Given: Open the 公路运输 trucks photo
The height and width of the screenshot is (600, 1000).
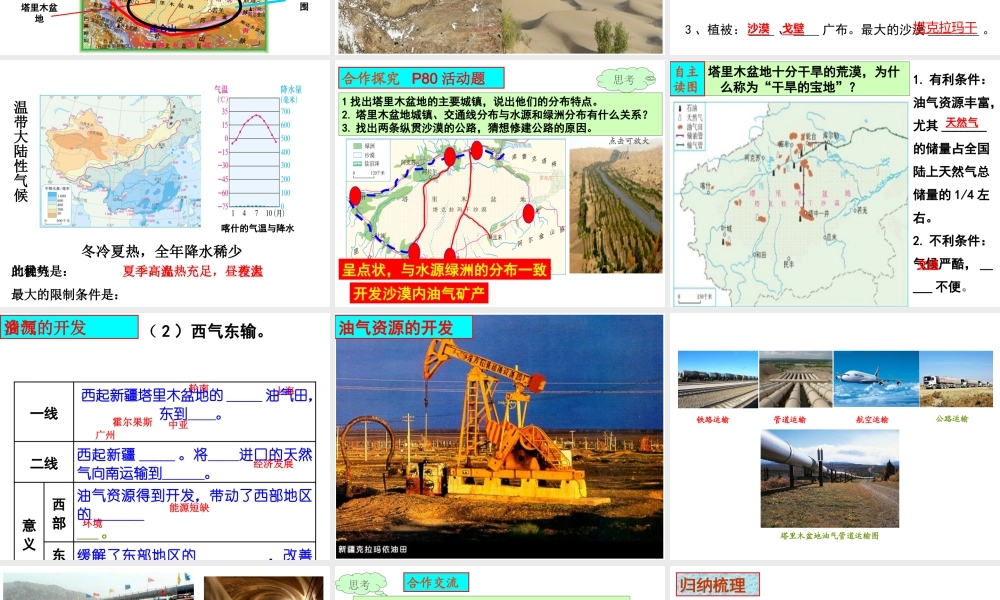Looking at the screenshot, I should tap(956, 379).
